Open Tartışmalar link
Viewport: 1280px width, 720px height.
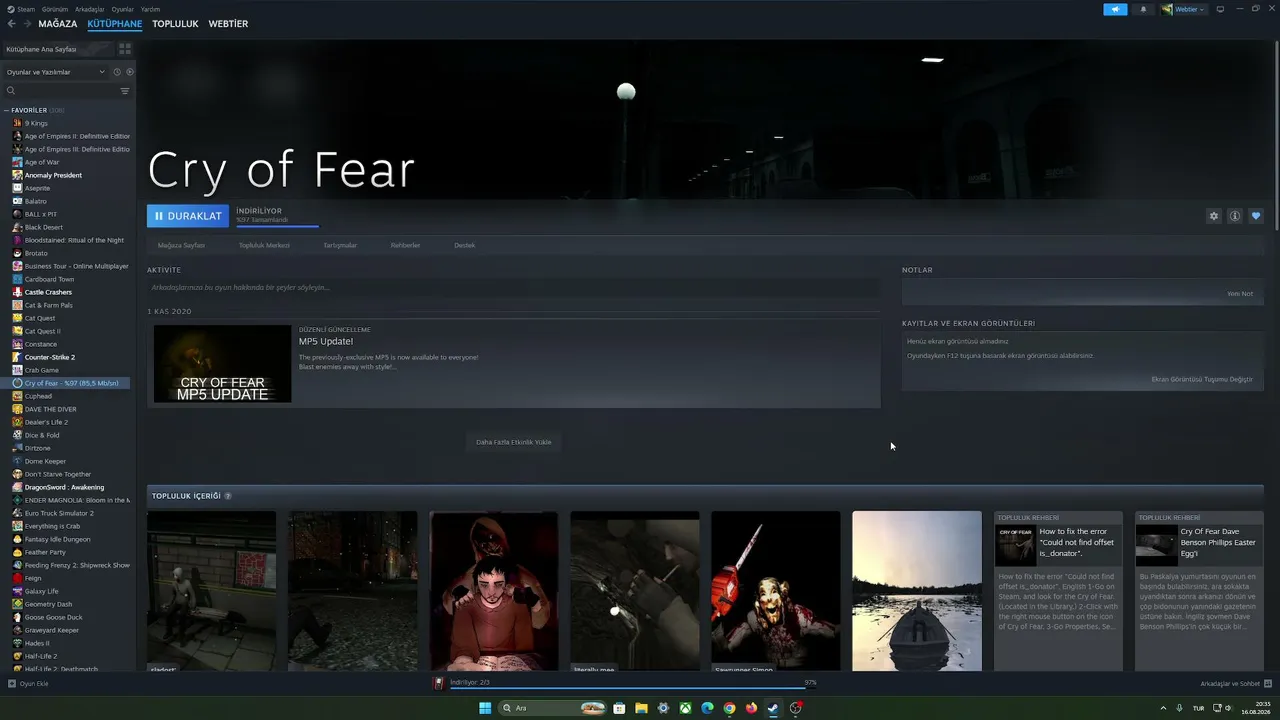tap(340, 245)
